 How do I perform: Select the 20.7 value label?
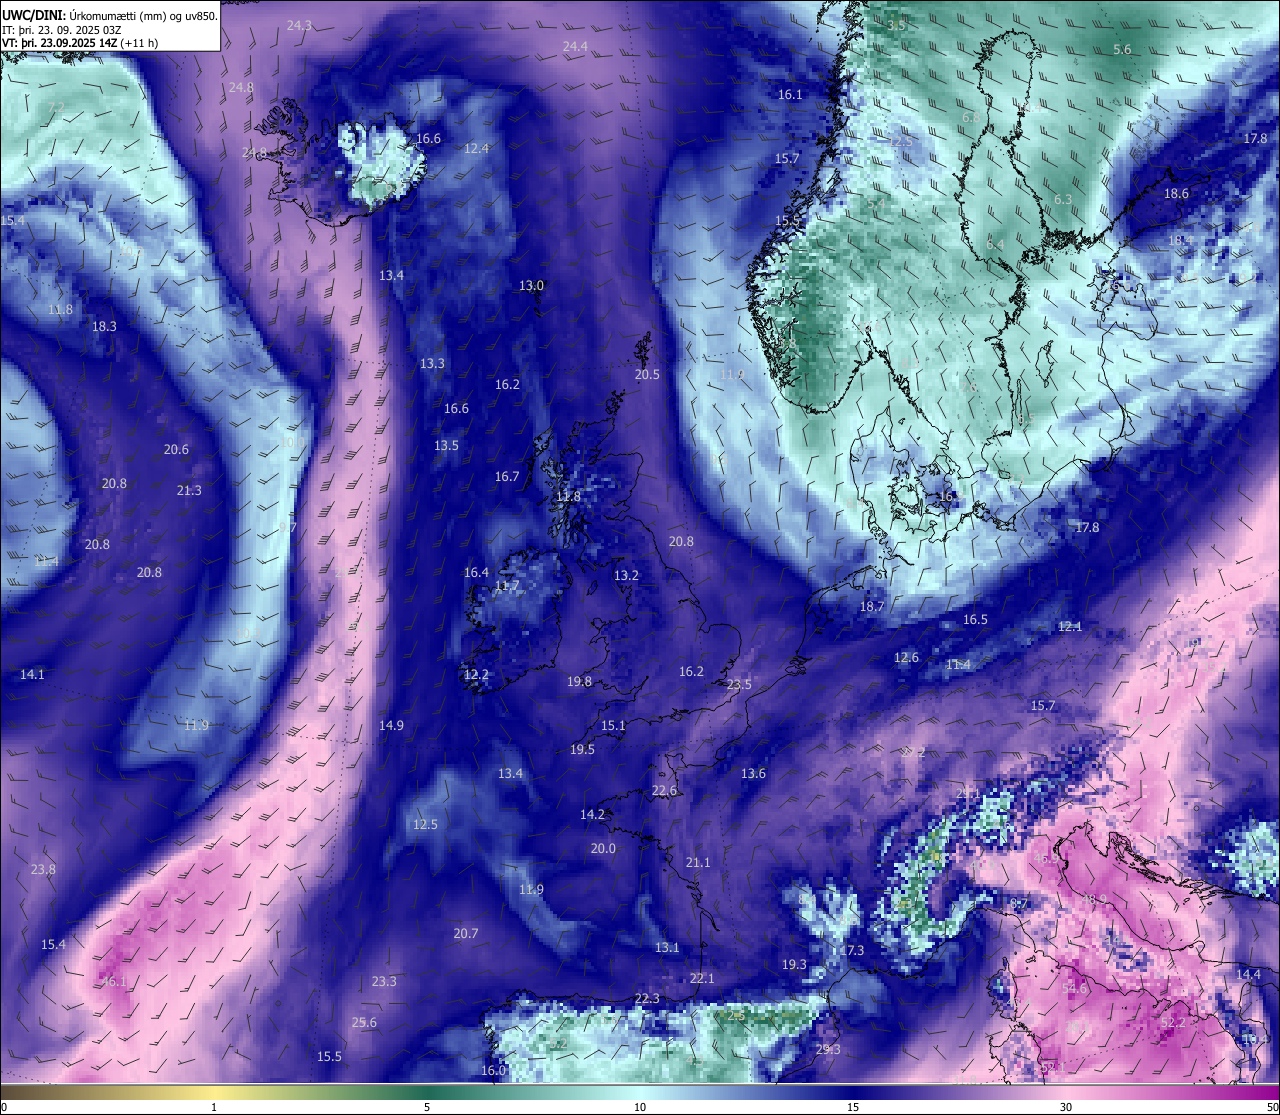[466, 933]
